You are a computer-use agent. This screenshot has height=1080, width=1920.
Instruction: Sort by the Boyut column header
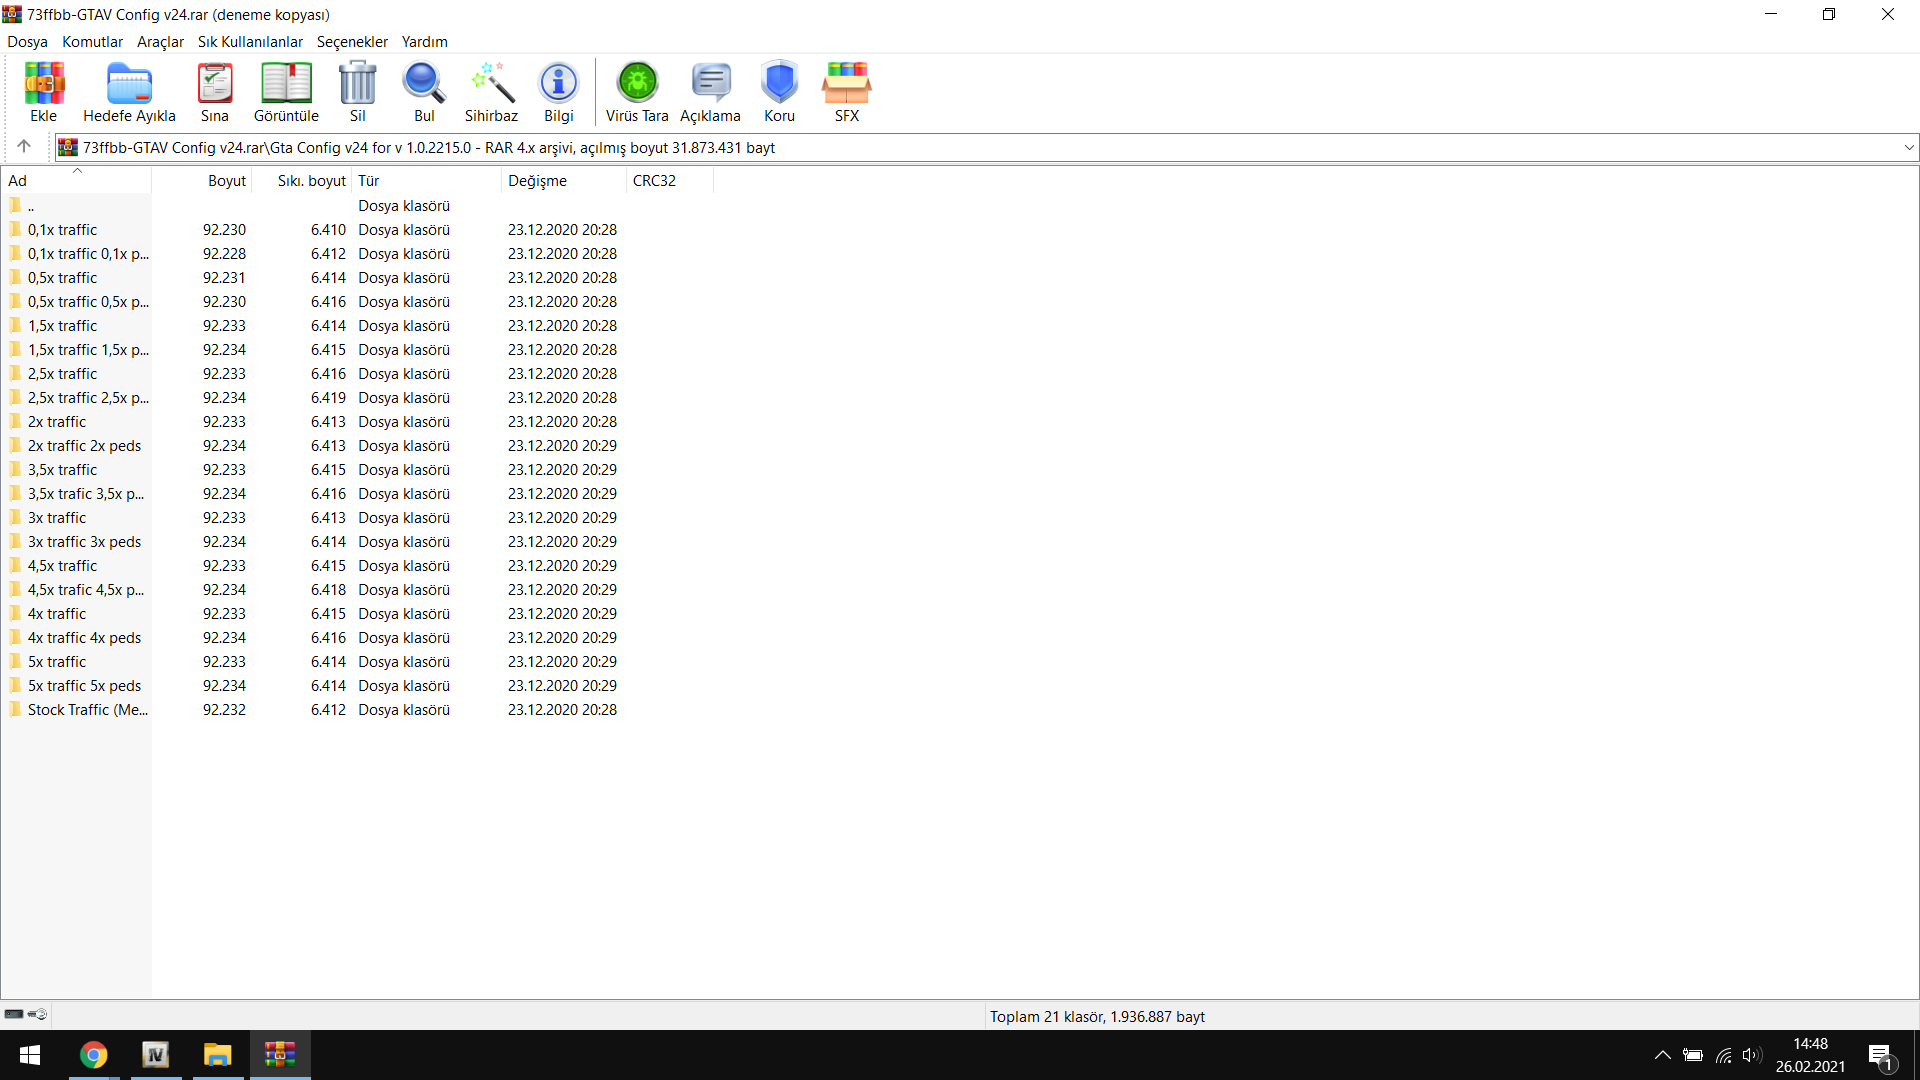point(226,181)
